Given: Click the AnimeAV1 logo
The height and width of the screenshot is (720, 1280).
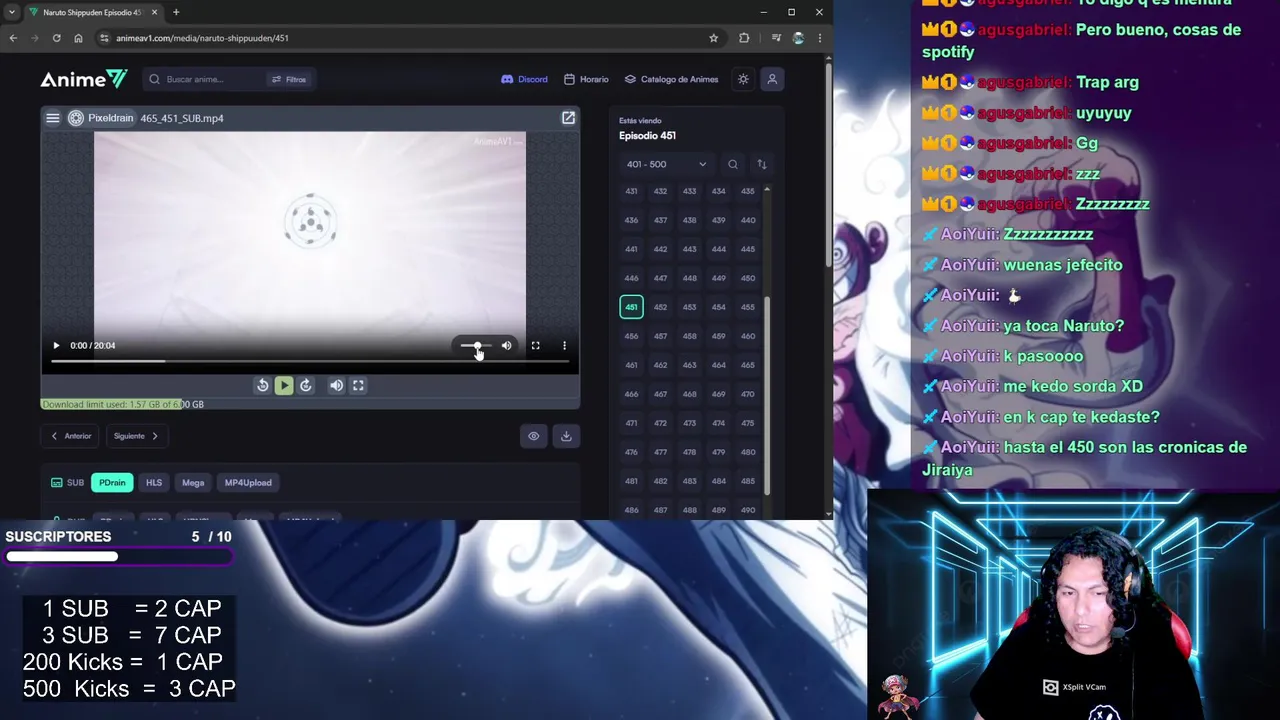Looking at the screenshot, I should tap(84, 79).
